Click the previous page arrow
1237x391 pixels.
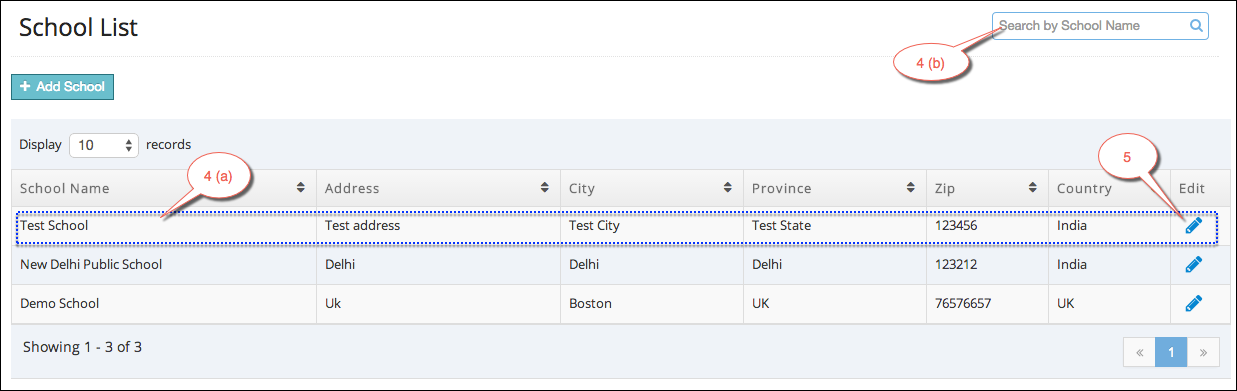[1139, 352]
